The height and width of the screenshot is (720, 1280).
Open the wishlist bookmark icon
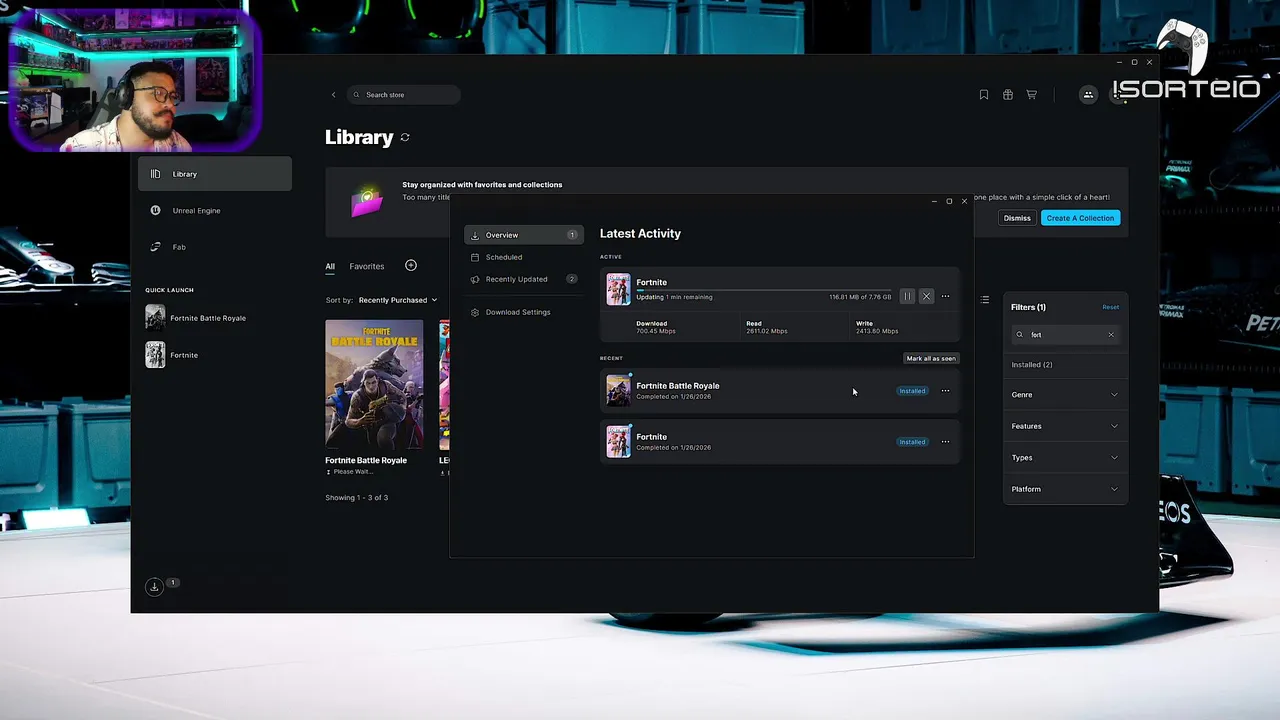pyautogui.click(x=984, y=95)
